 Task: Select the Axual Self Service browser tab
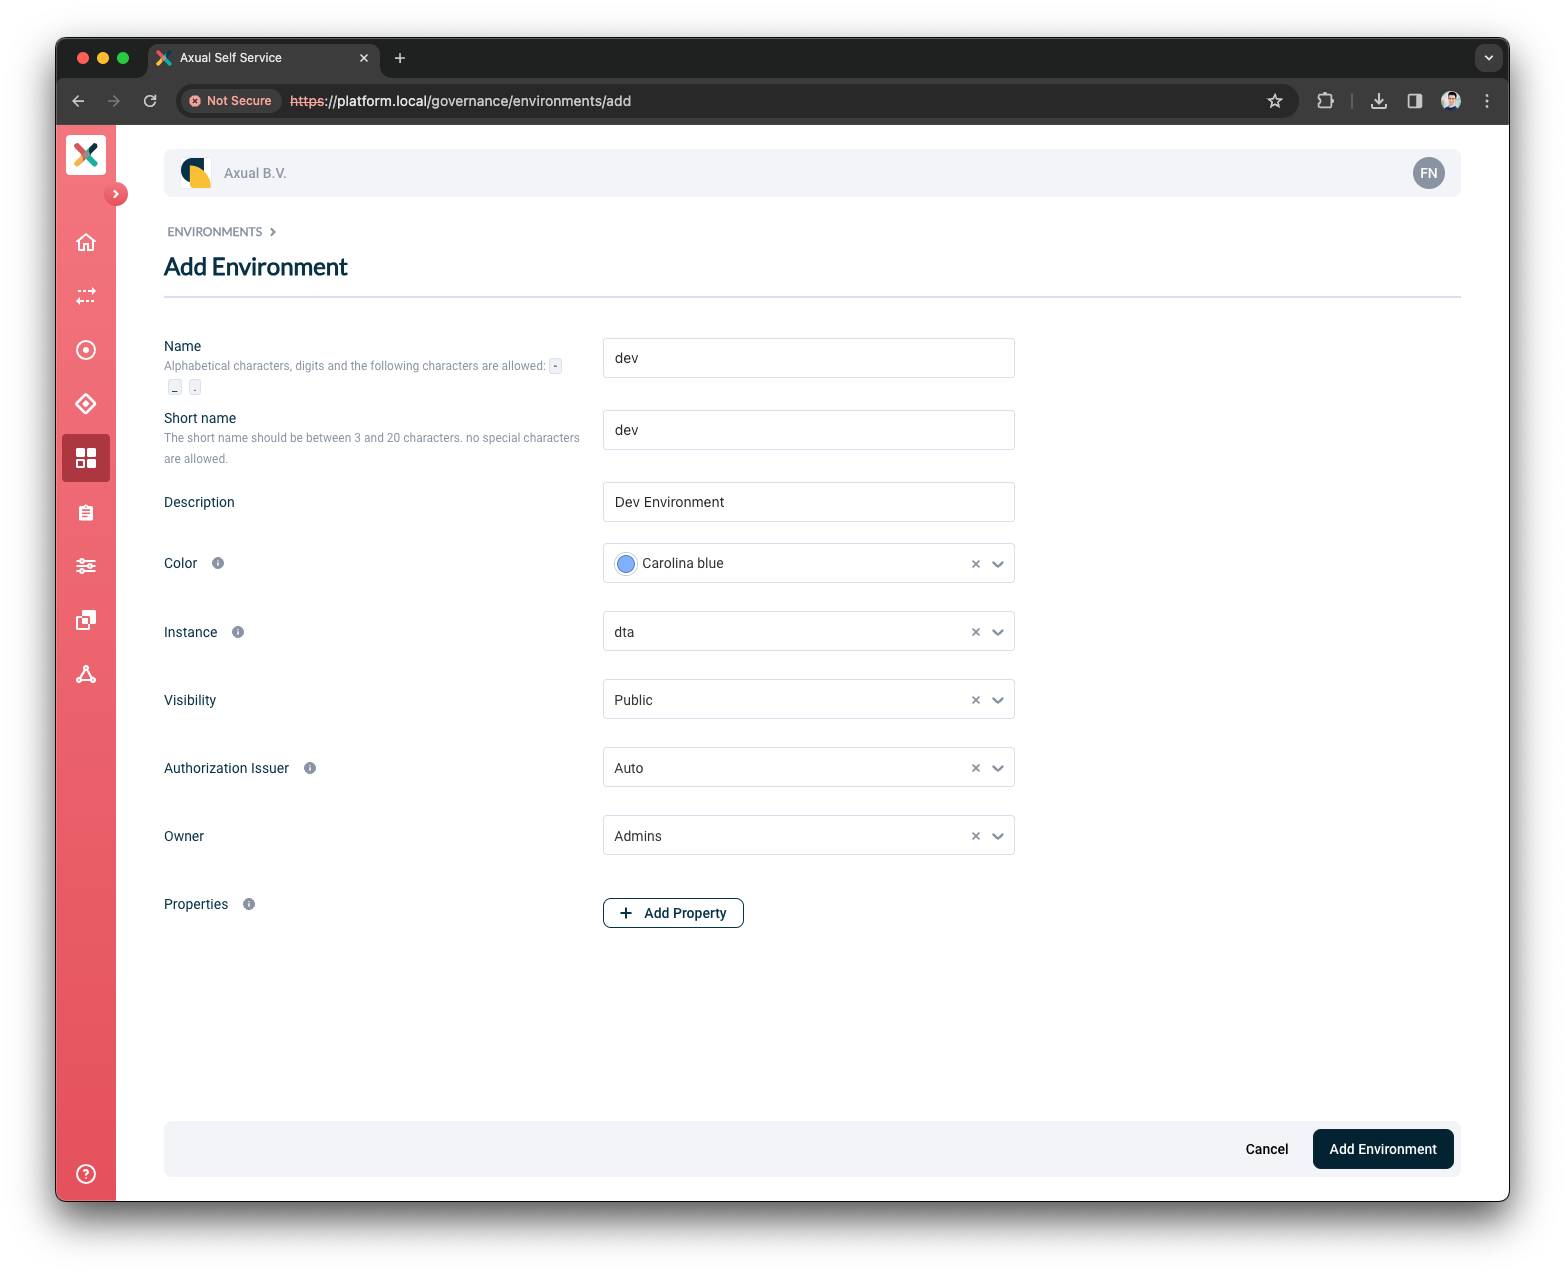(x=264, y=58)
